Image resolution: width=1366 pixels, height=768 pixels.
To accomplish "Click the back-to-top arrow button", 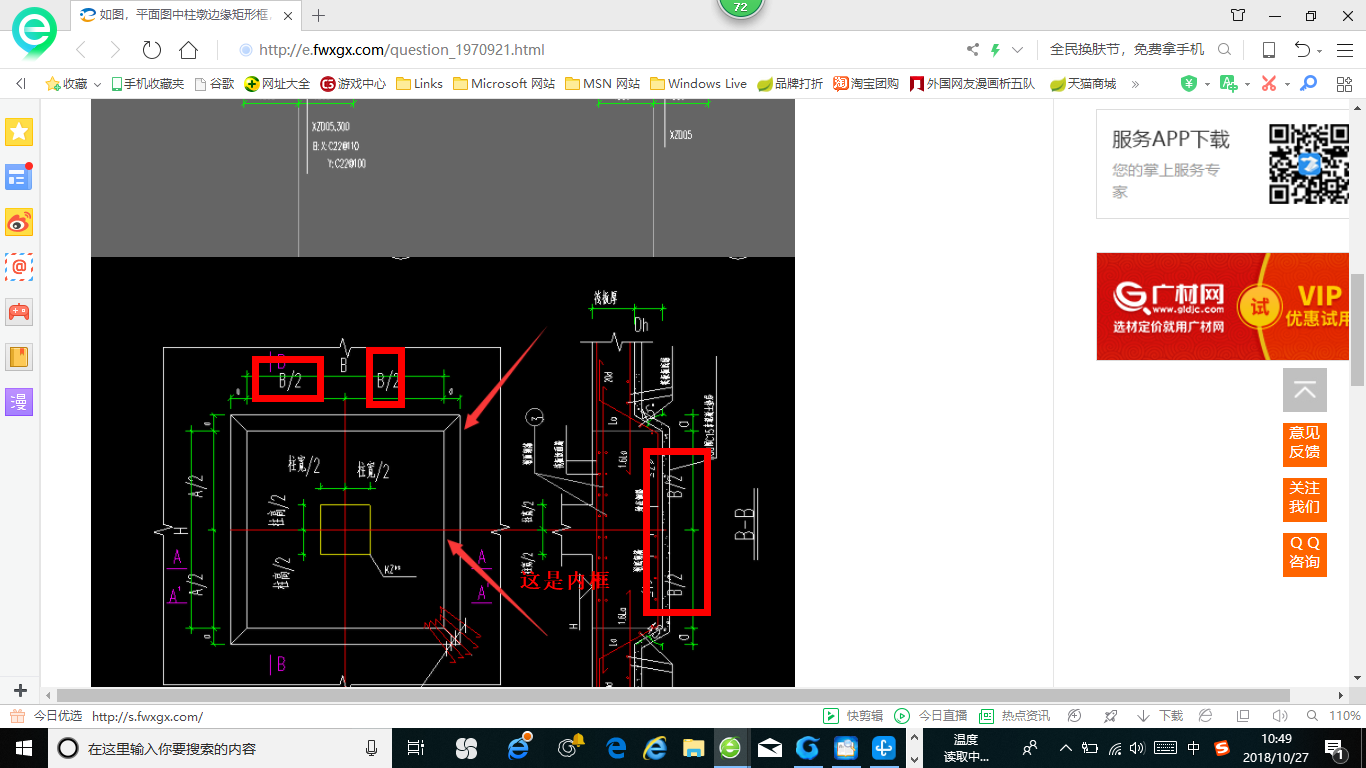I will [1305, 390].
